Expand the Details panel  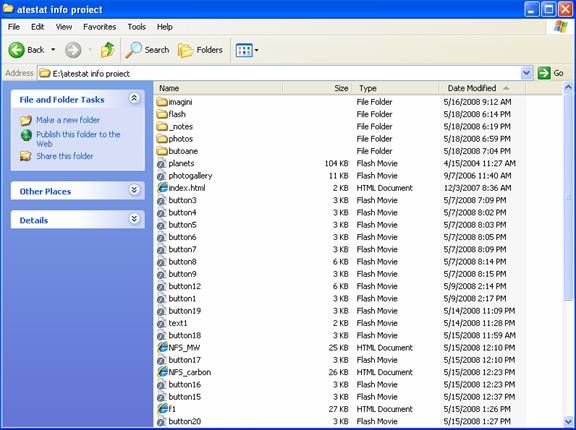[134, 219]
